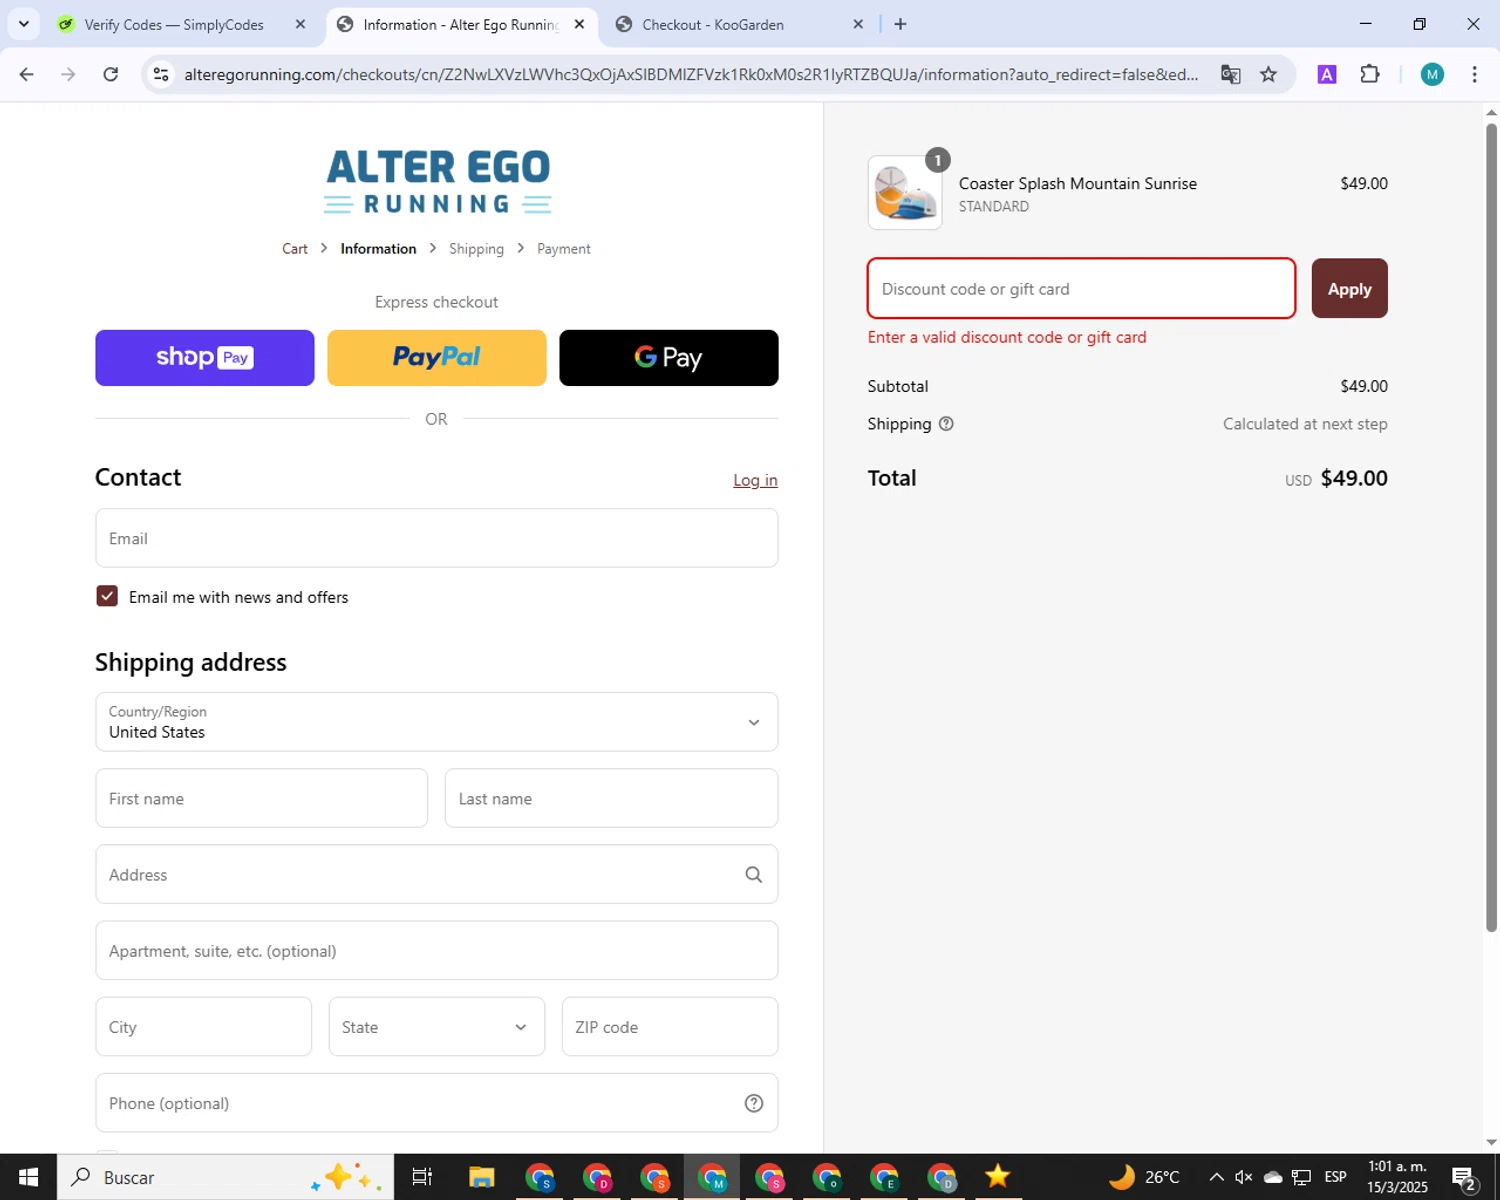
Task: Select the Information - Alter Ego Running tab
Action: pos(460,24)
